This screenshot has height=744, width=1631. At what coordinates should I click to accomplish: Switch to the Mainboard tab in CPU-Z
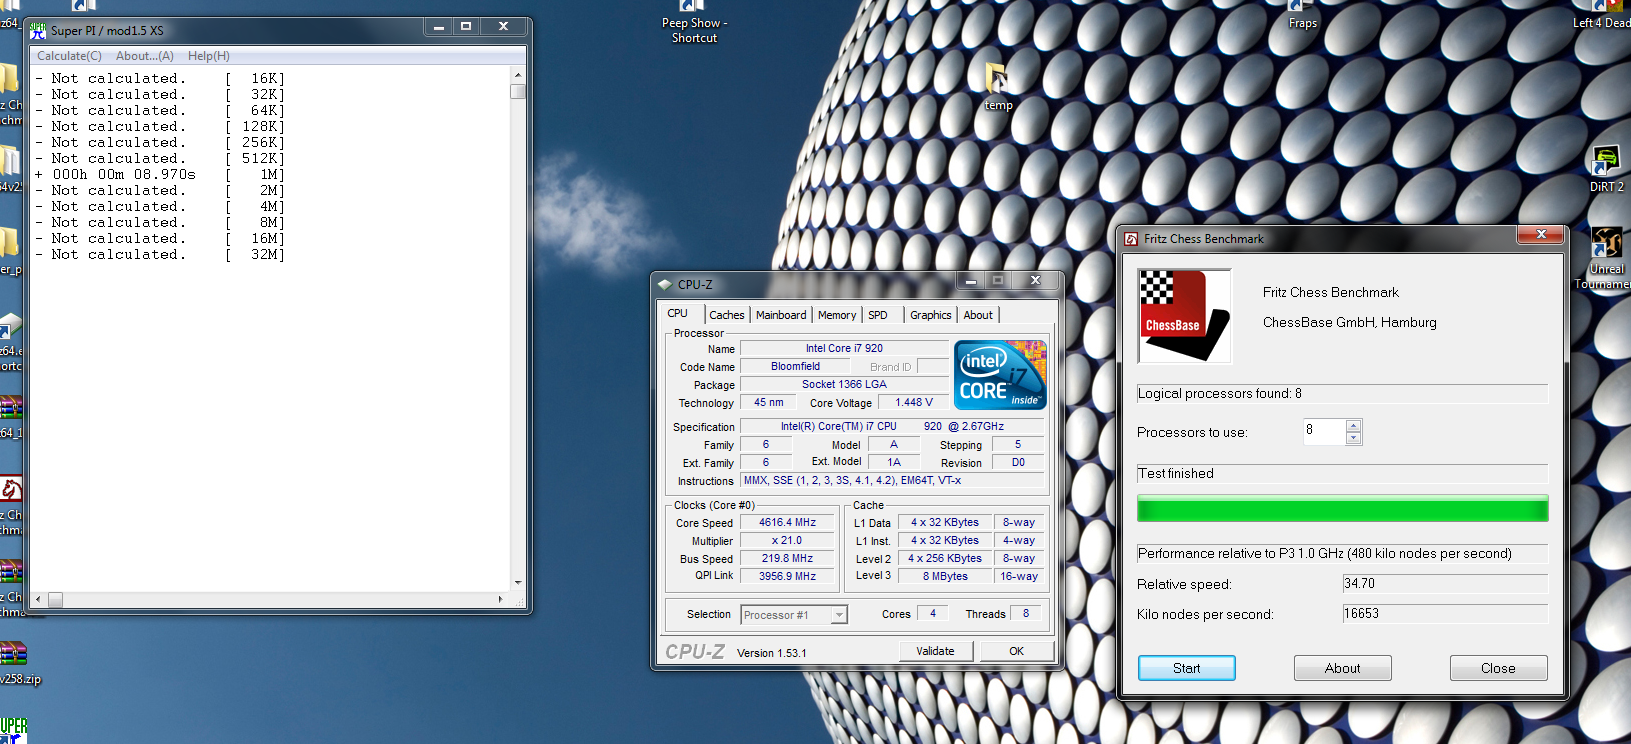pos(781,315)
